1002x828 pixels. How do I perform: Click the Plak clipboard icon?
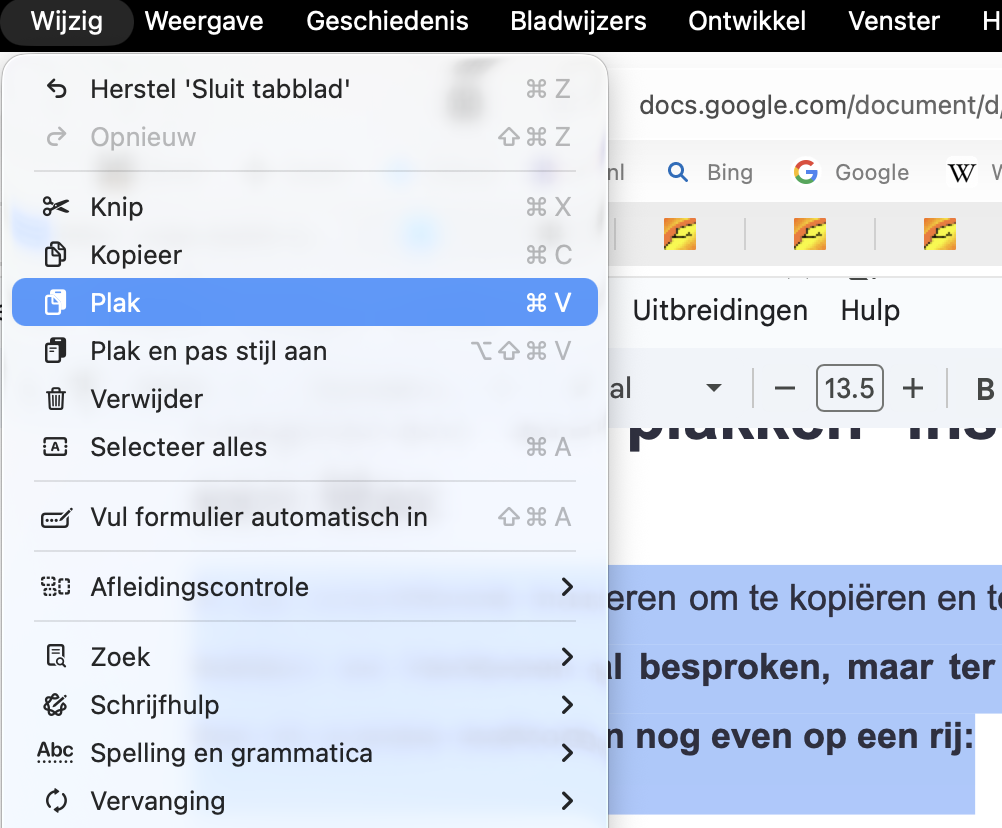[x=57, y=302]
